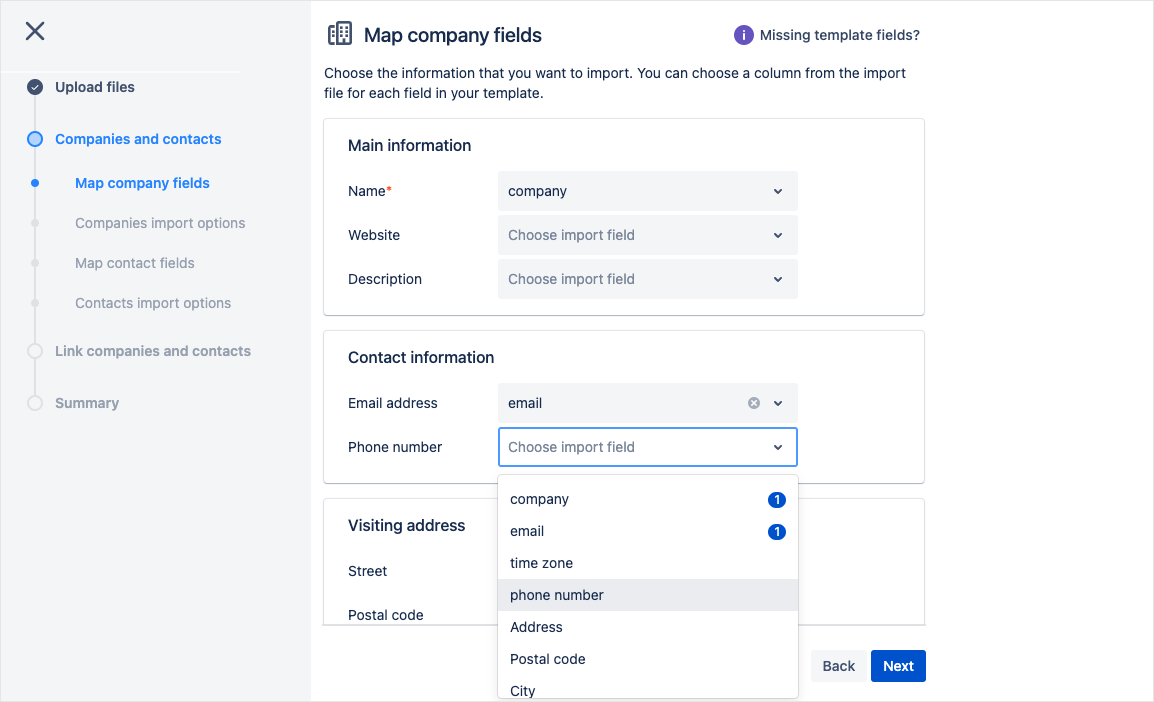This screenshot has width=1154, height=702.
Task: Collapse the Phone number dropdown
Action: tap(777, 447)
